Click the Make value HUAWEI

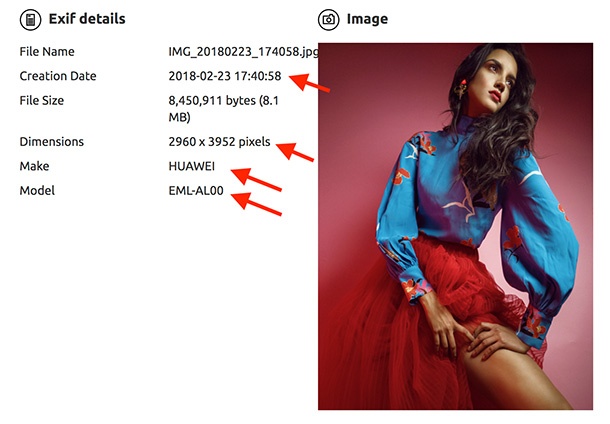[x=191, y=166]
